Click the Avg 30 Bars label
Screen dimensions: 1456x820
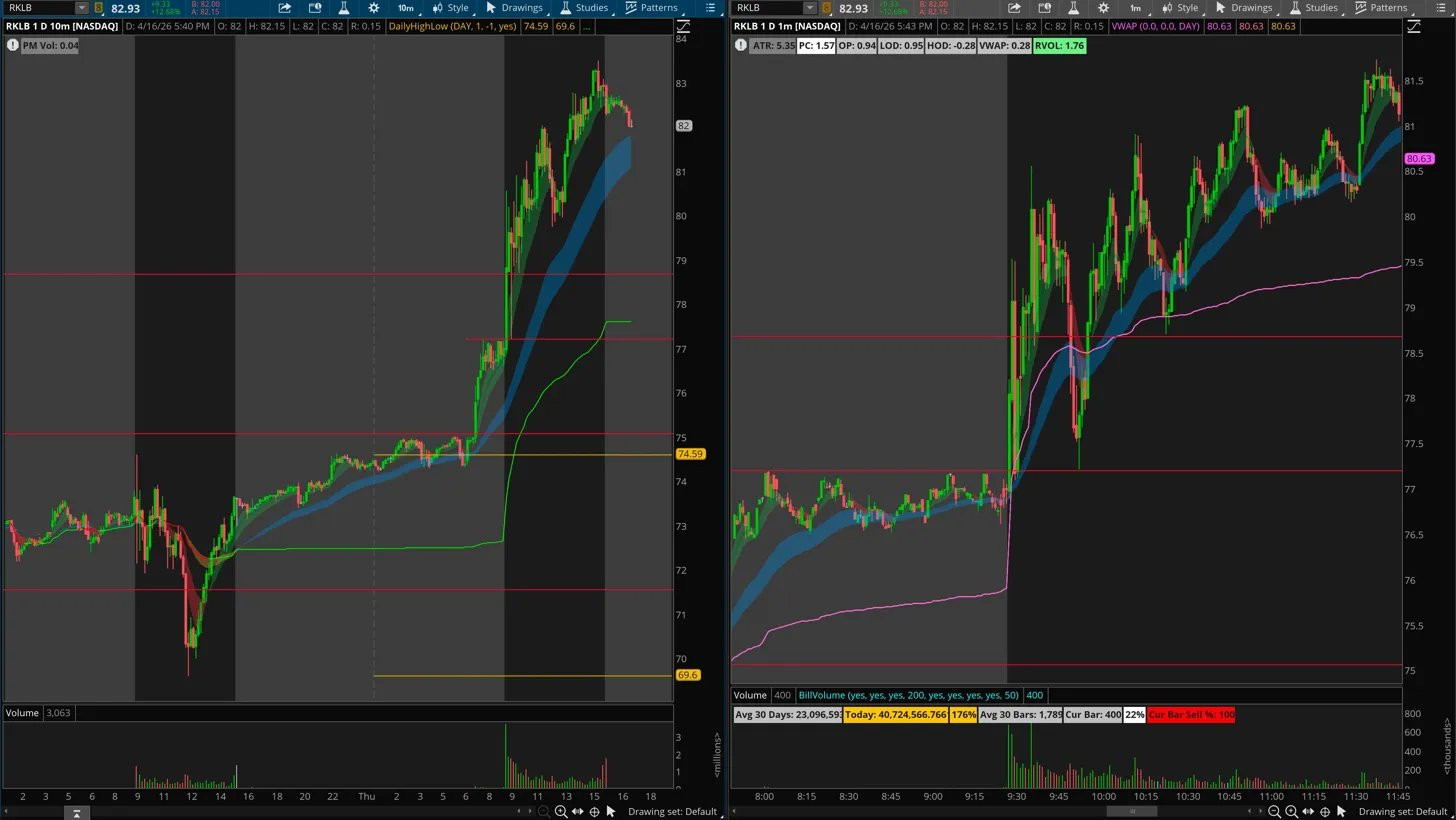click(1020, 715)
